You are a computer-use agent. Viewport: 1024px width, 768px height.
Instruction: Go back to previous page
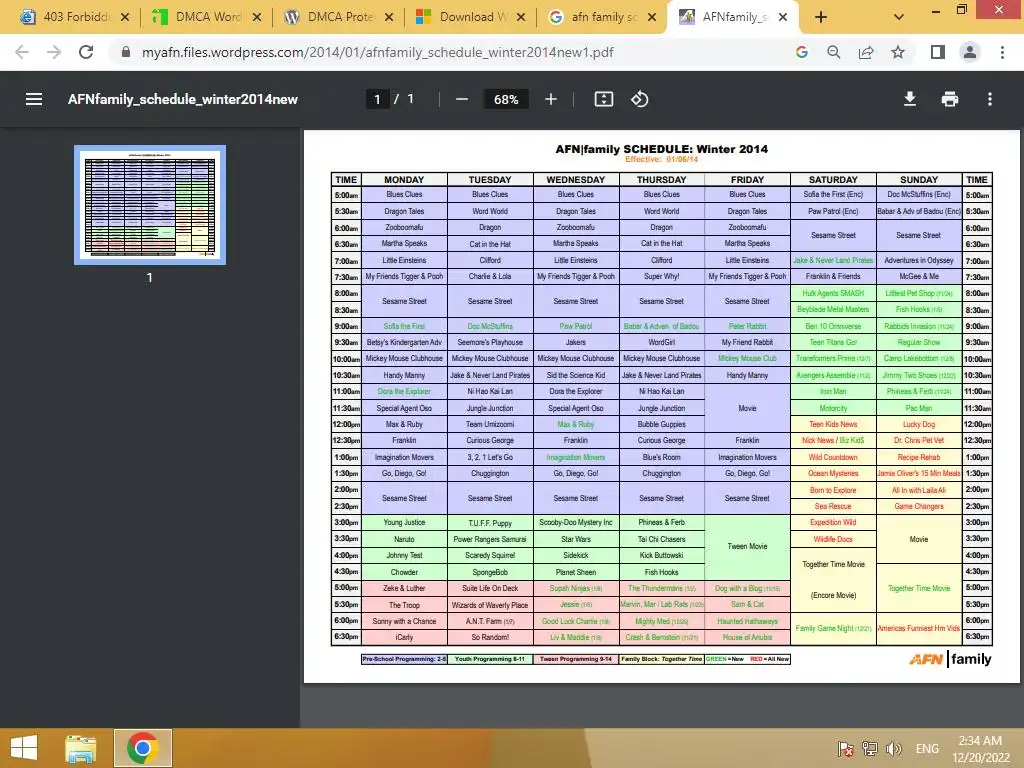[x=22, y=52]
